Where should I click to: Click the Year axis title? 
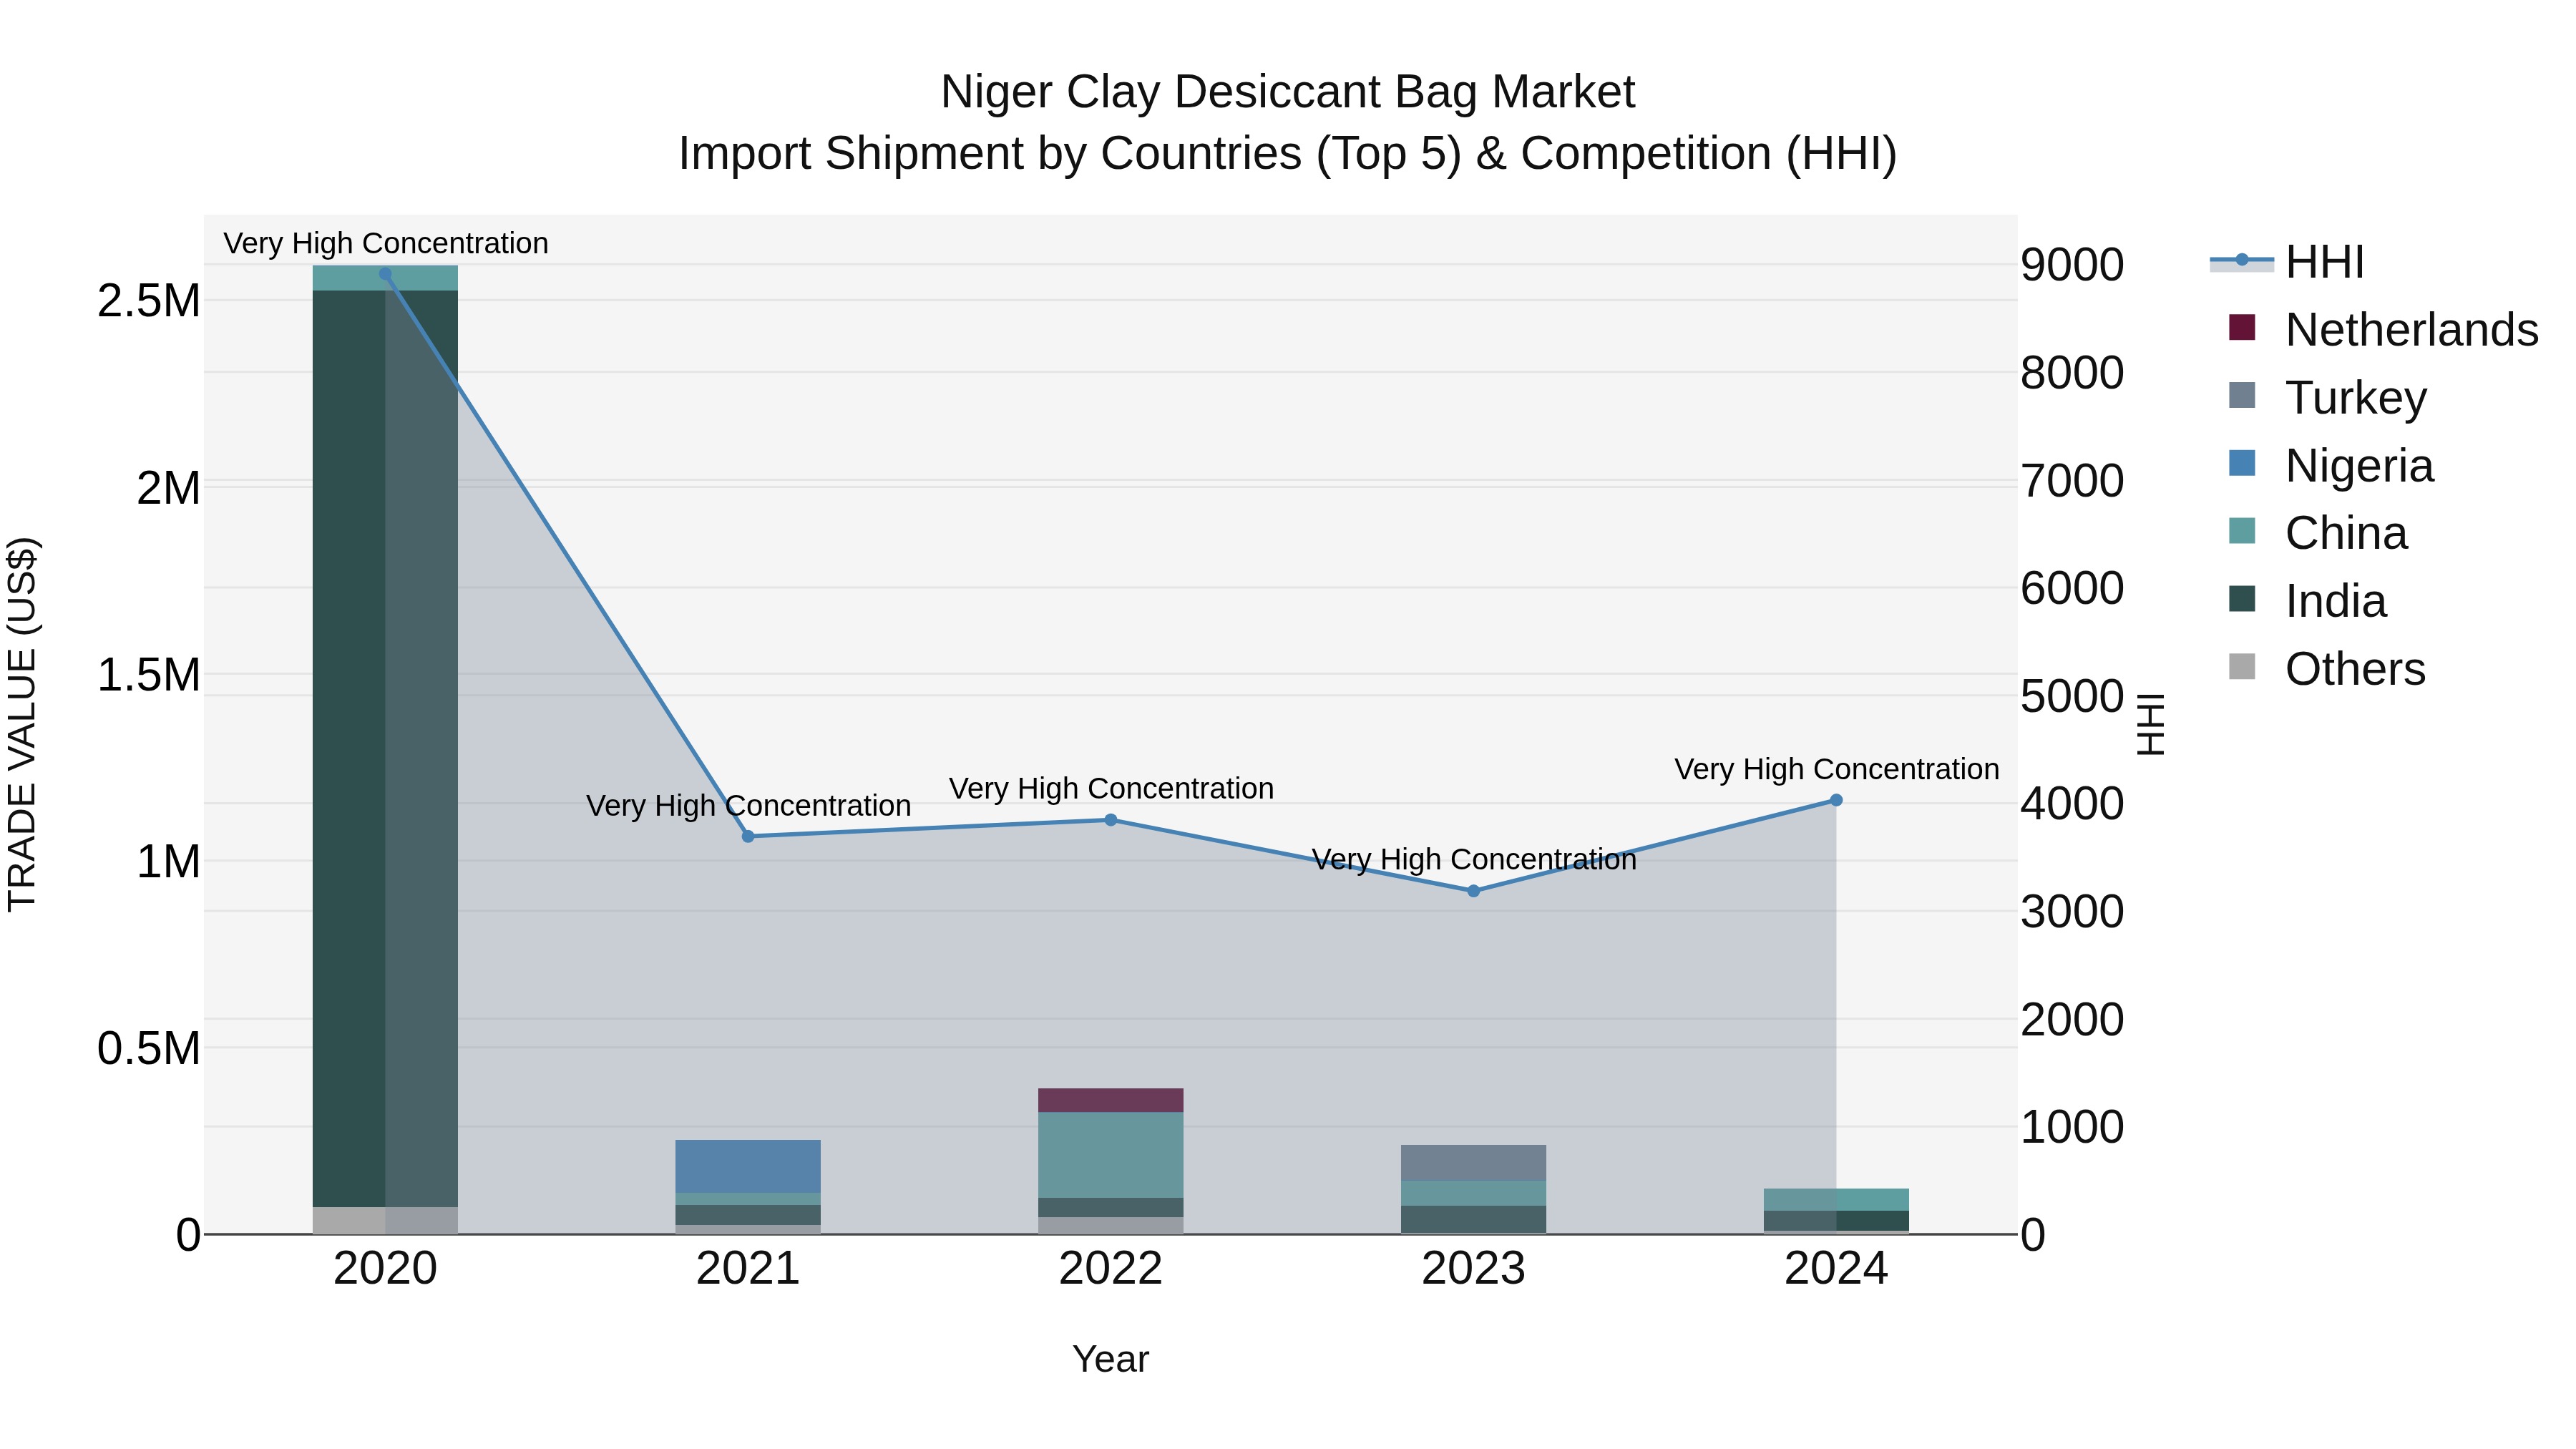pyautogui.click(x=1110, y=1359)
